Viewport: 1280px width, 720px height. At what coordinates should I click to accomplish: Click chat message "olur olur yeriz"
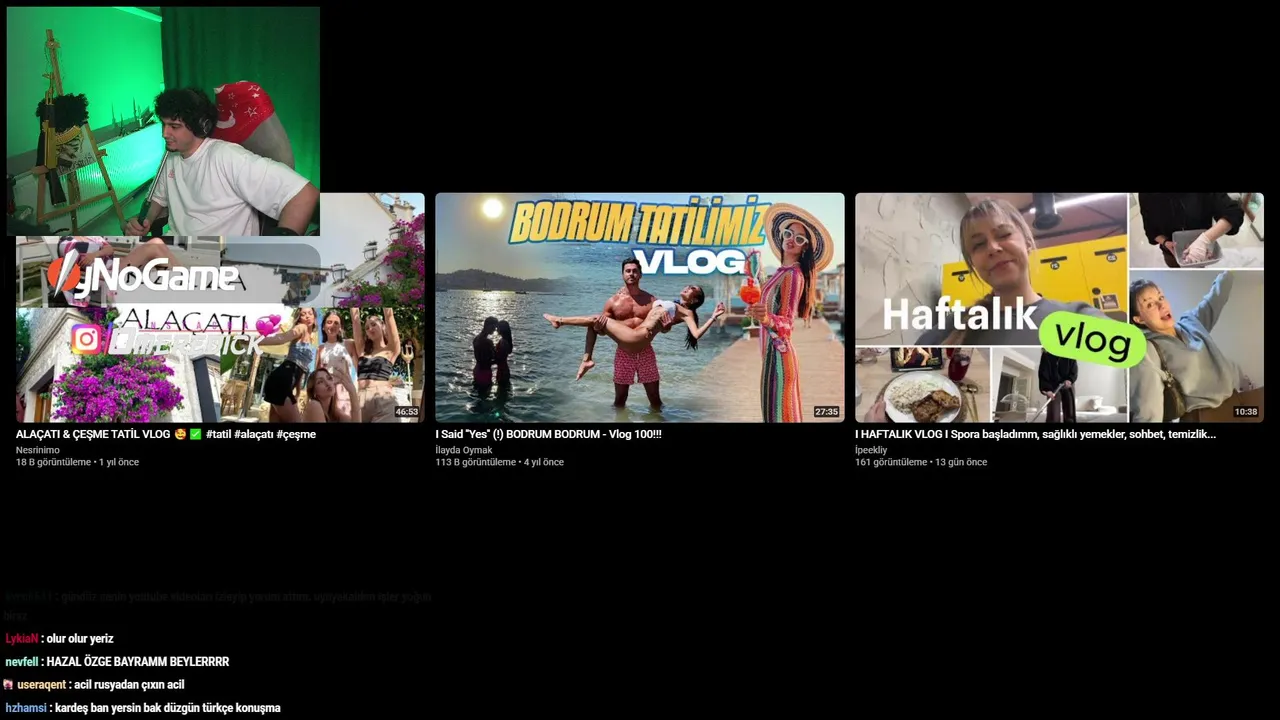pyautogui.click(x=80, y=639)
